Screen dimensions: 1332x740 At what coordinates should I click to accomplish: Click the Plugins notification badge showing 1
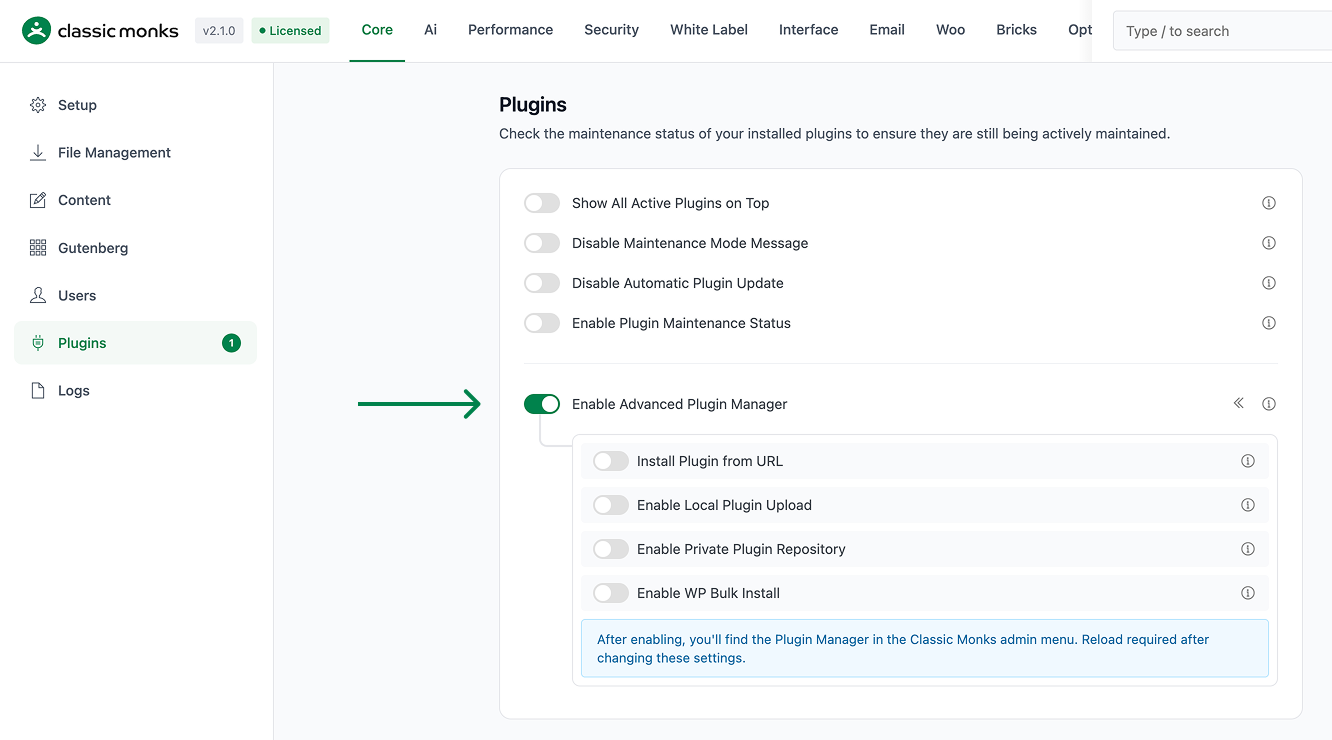point(231,343)
